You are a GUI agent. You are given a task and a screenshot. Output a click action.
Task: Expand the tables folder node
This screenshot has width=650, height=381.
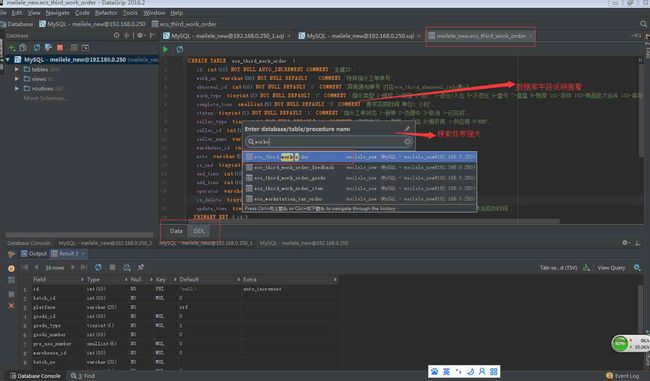pos(17,69)
